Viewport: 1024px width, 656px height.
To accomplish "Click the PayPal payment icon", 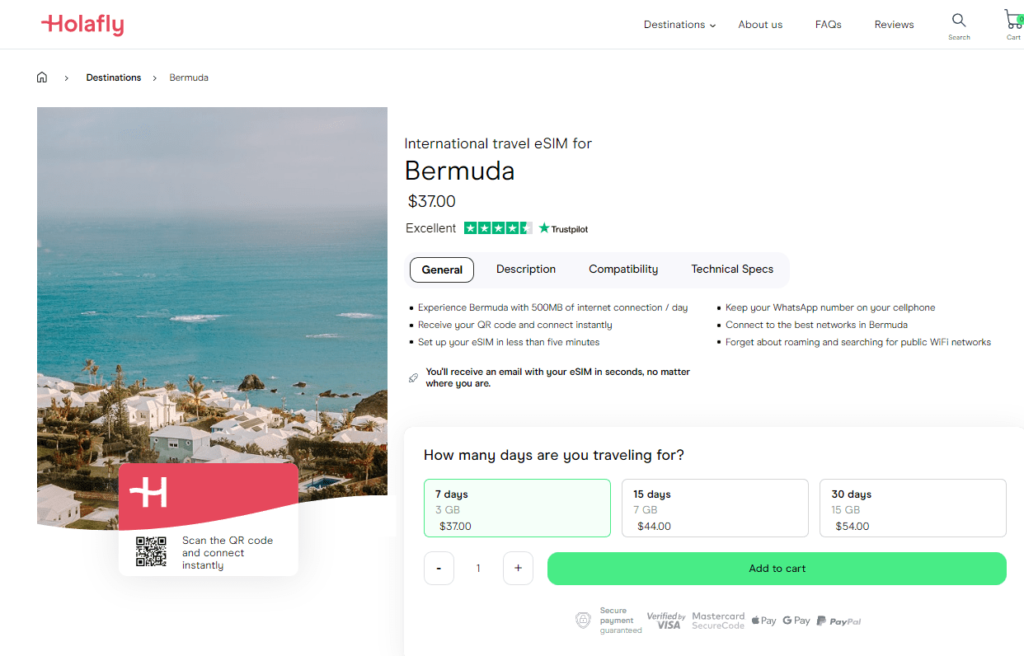I will click(x=839, y=621).
